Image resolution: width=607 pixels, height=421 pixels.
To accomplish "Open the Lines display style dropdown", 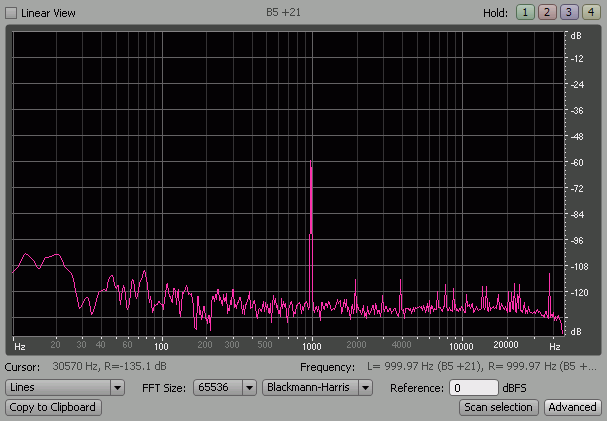I will [x=65, y=387].
